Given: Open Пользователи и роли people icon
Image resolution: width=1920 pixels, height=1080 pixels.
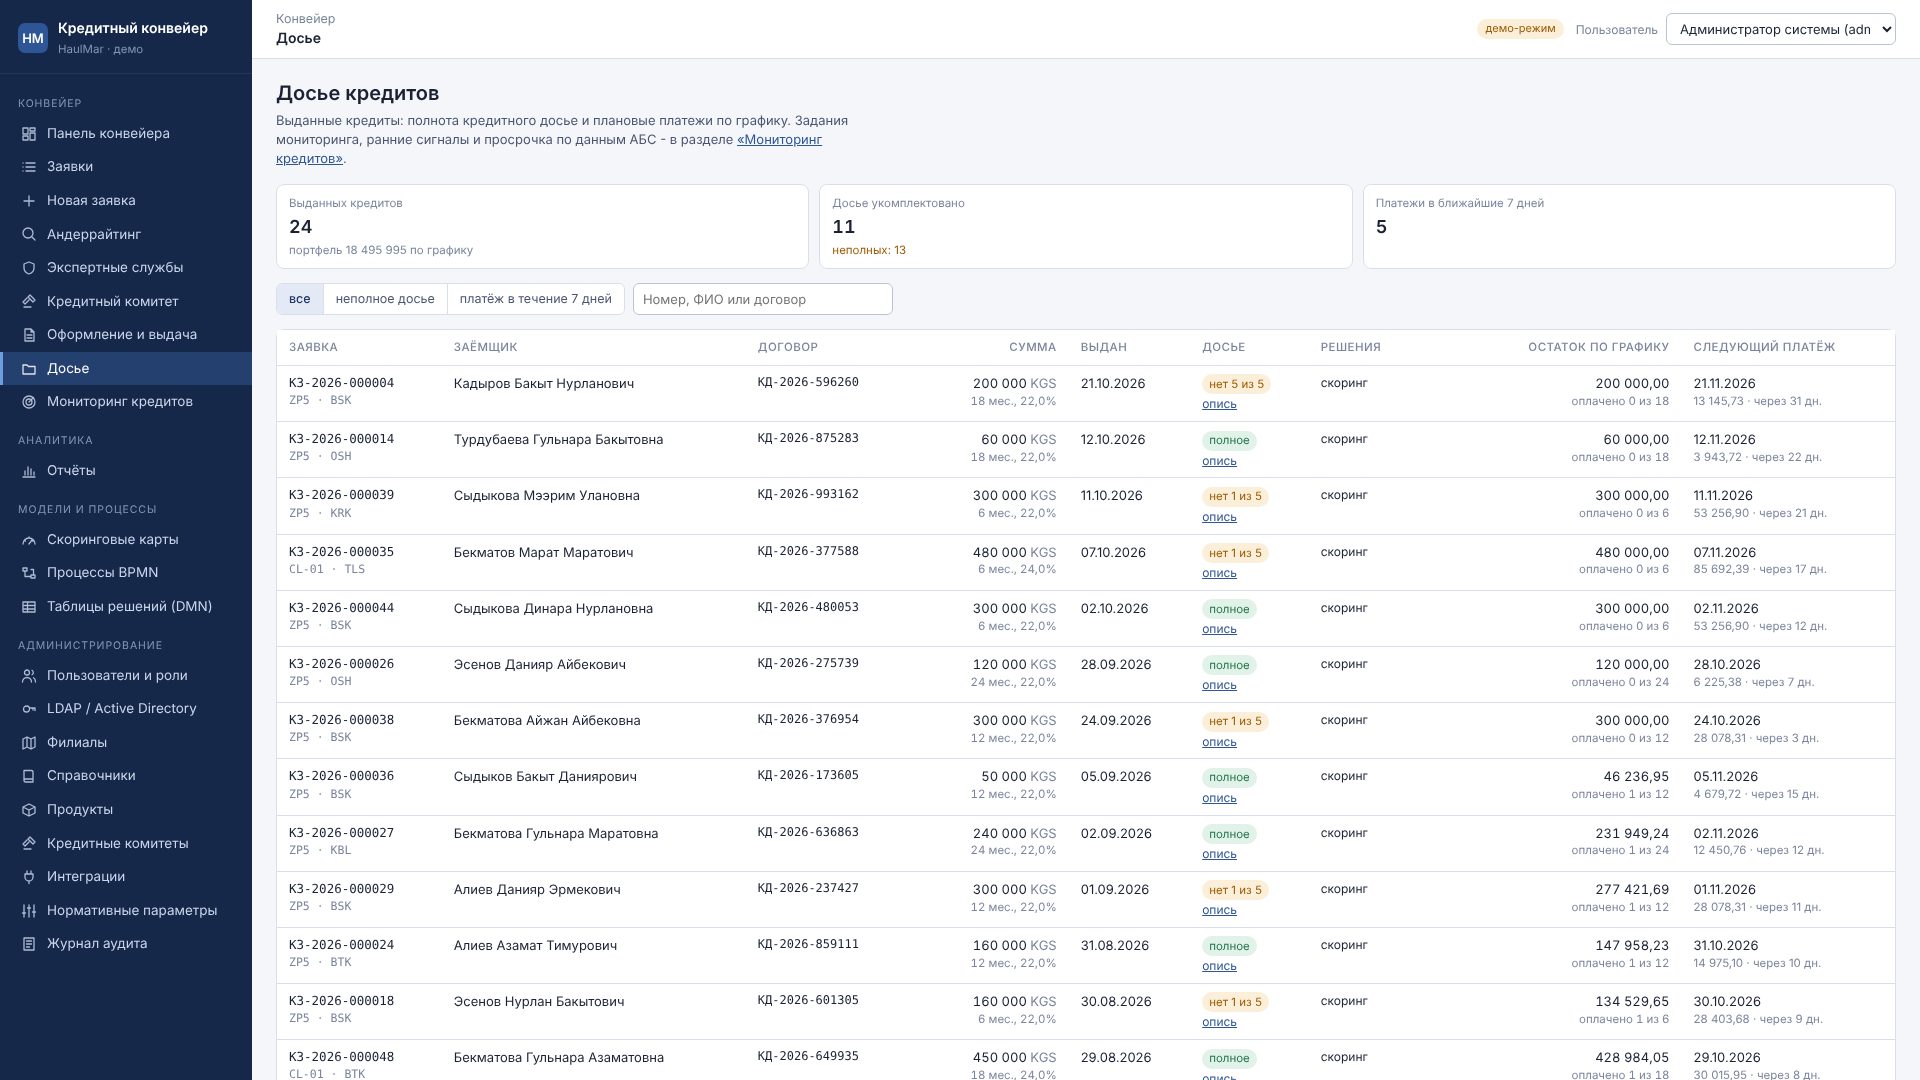Looking at the screenshot, I should [29, 676].
